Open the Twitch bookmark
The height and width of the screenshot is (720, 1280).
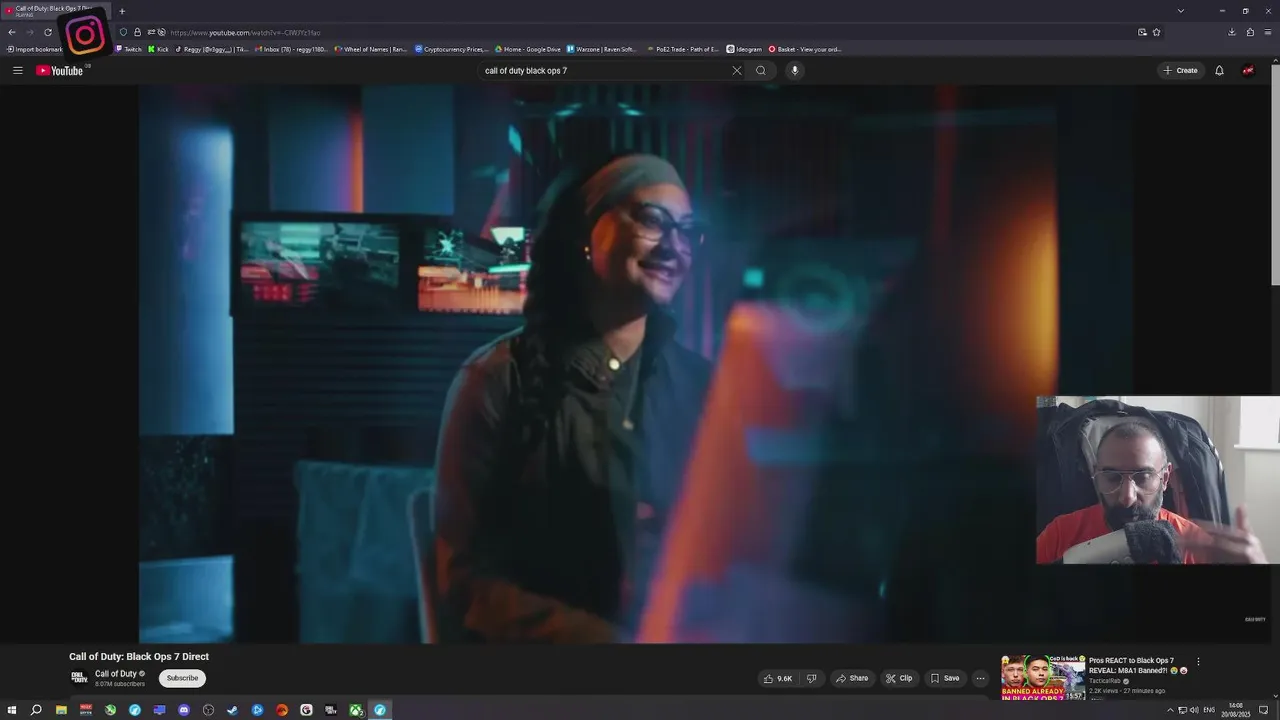point(128,49)
